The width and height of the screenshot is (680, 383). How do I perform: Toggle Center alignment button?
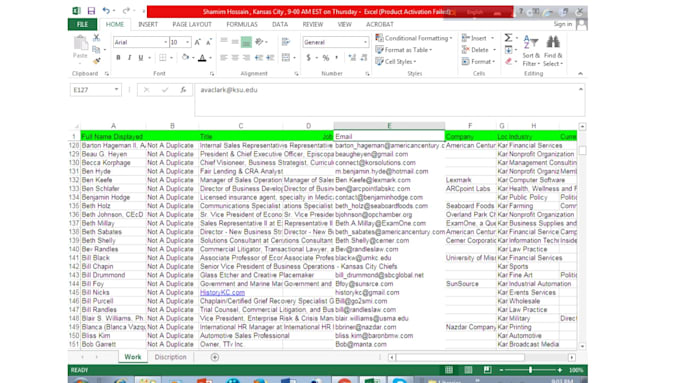(x=235, y=58)
